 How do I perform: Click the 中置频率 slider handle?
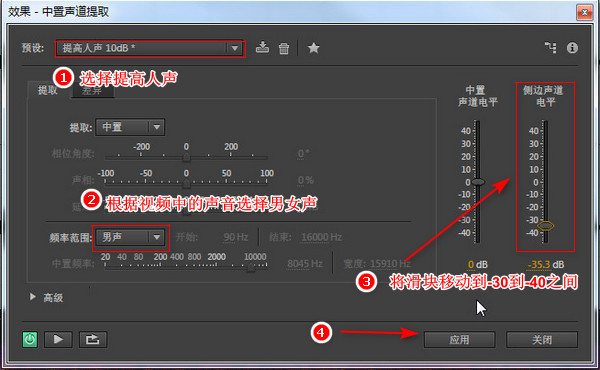pos(251,267)
